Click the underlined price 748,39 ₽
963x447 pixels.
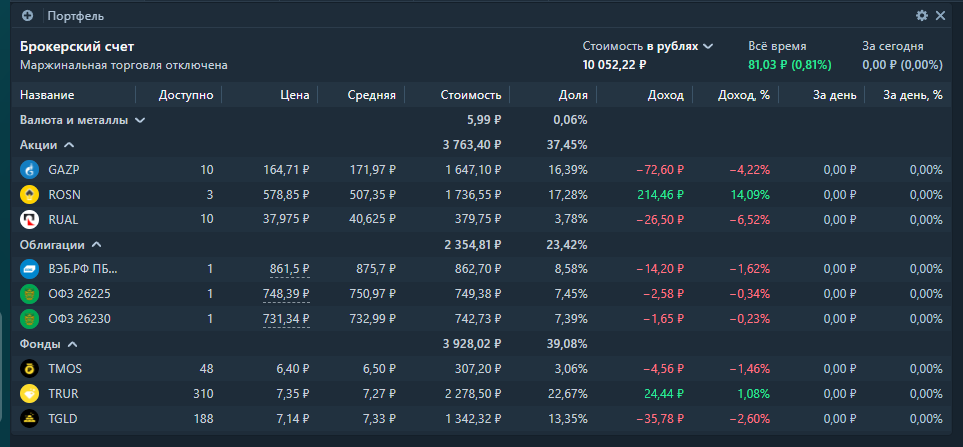point(286,294)
